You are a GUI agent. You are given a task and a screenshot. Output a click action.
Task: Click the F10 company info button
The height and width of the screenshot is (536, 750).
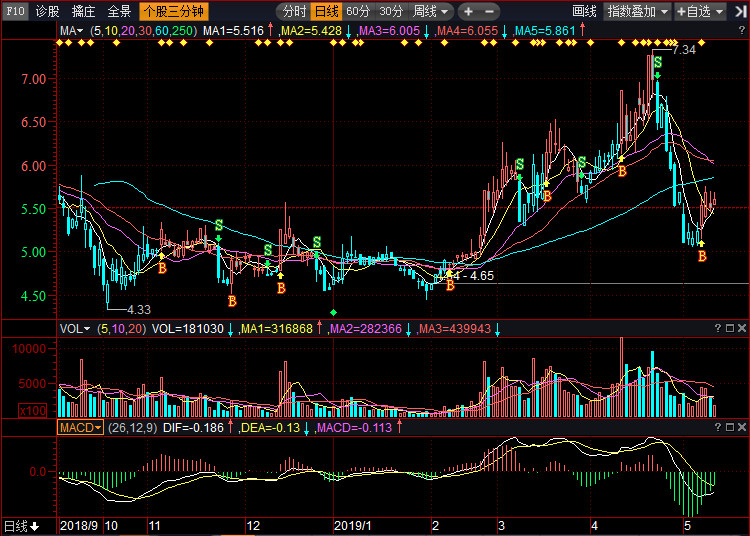14,12
